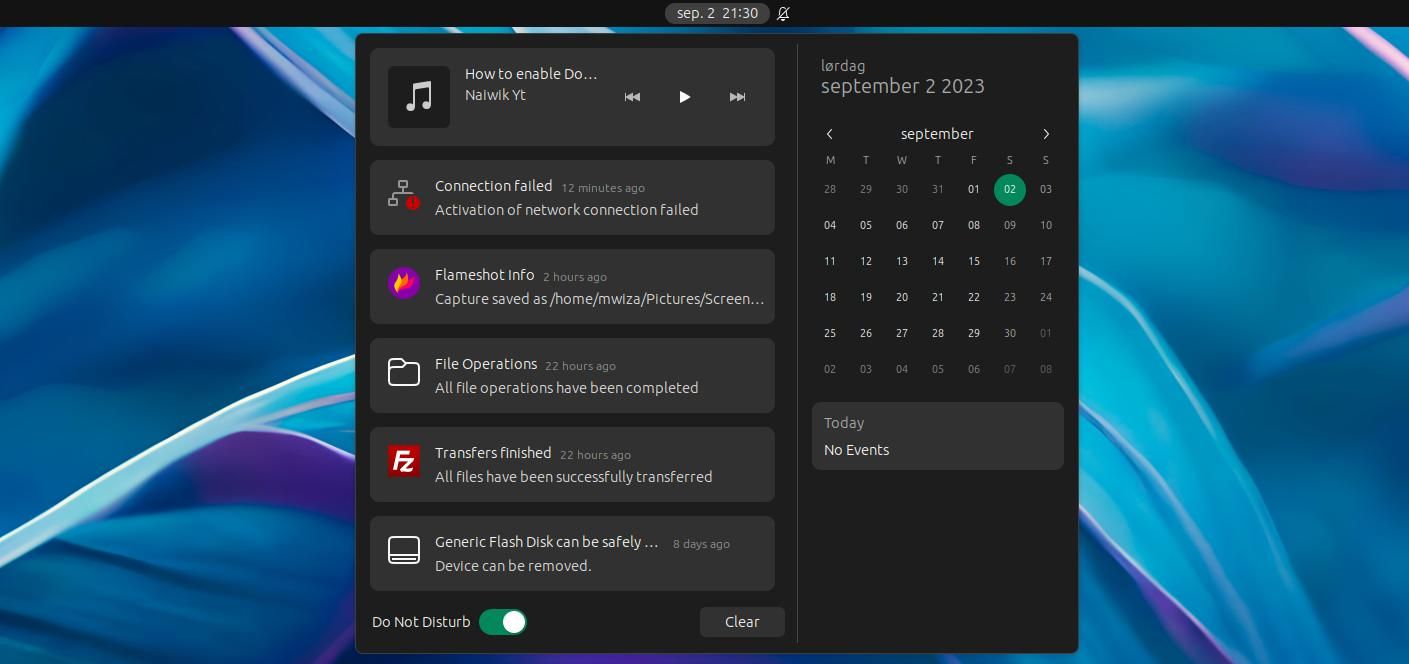Click the muted bell icon in the top bar
The image size is (1409, 664).
coord(783,13)
